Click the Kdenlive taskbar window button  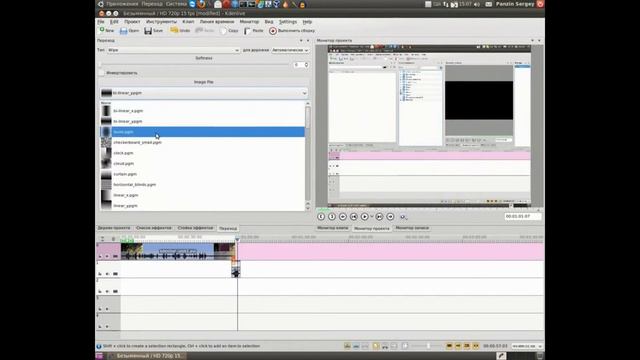pyautogui.click(x=147, y=356)
